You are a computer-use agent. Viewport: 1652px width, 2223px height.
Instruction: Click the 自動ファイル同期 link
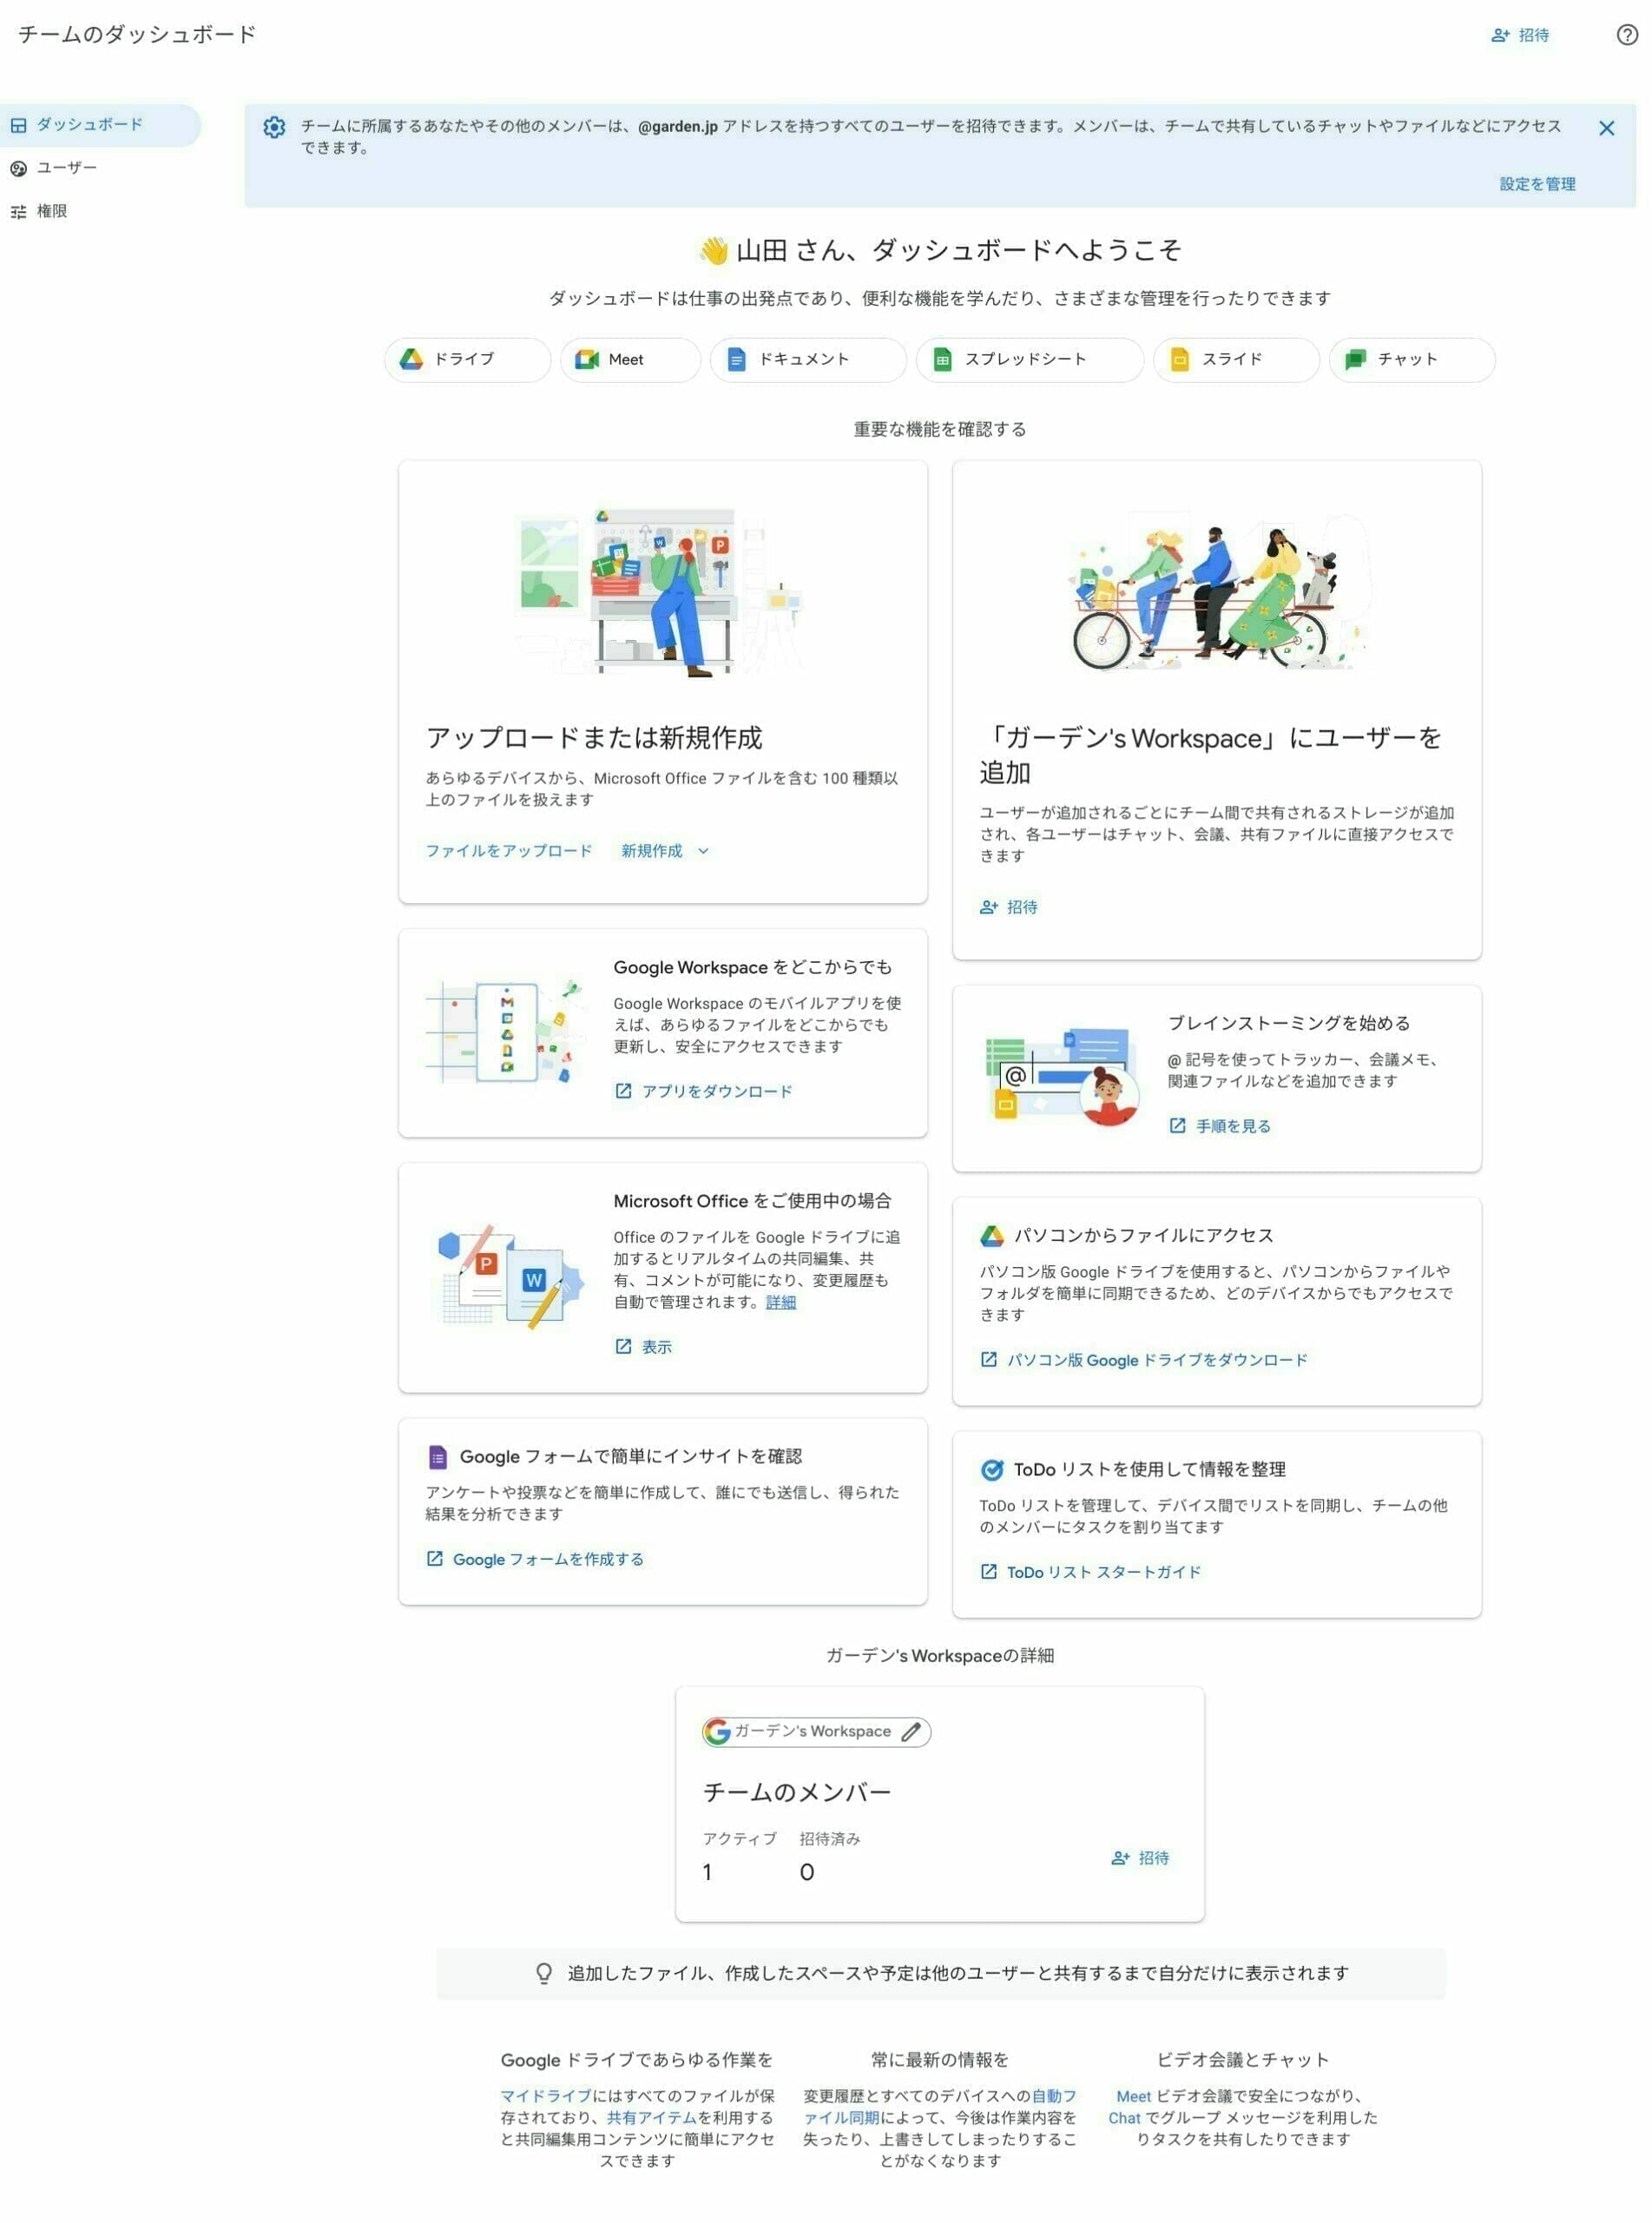940,2106
